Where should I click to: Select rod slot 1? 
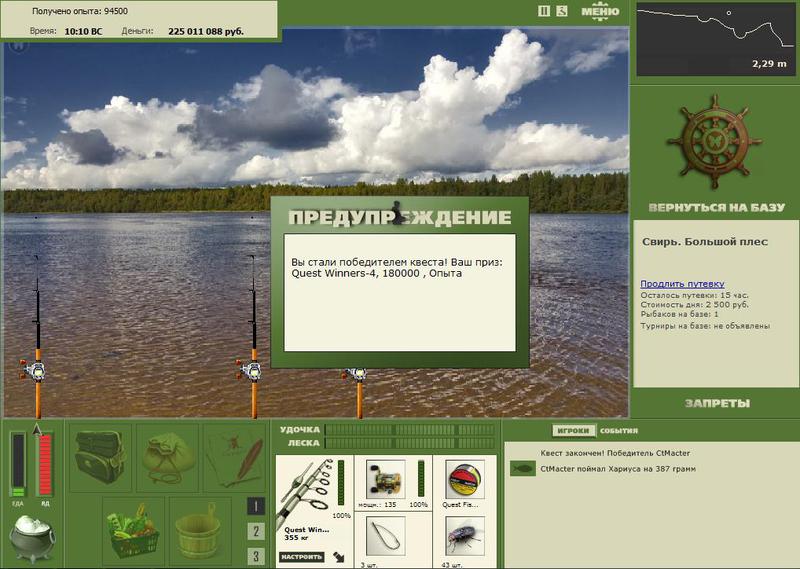[256, 506]
